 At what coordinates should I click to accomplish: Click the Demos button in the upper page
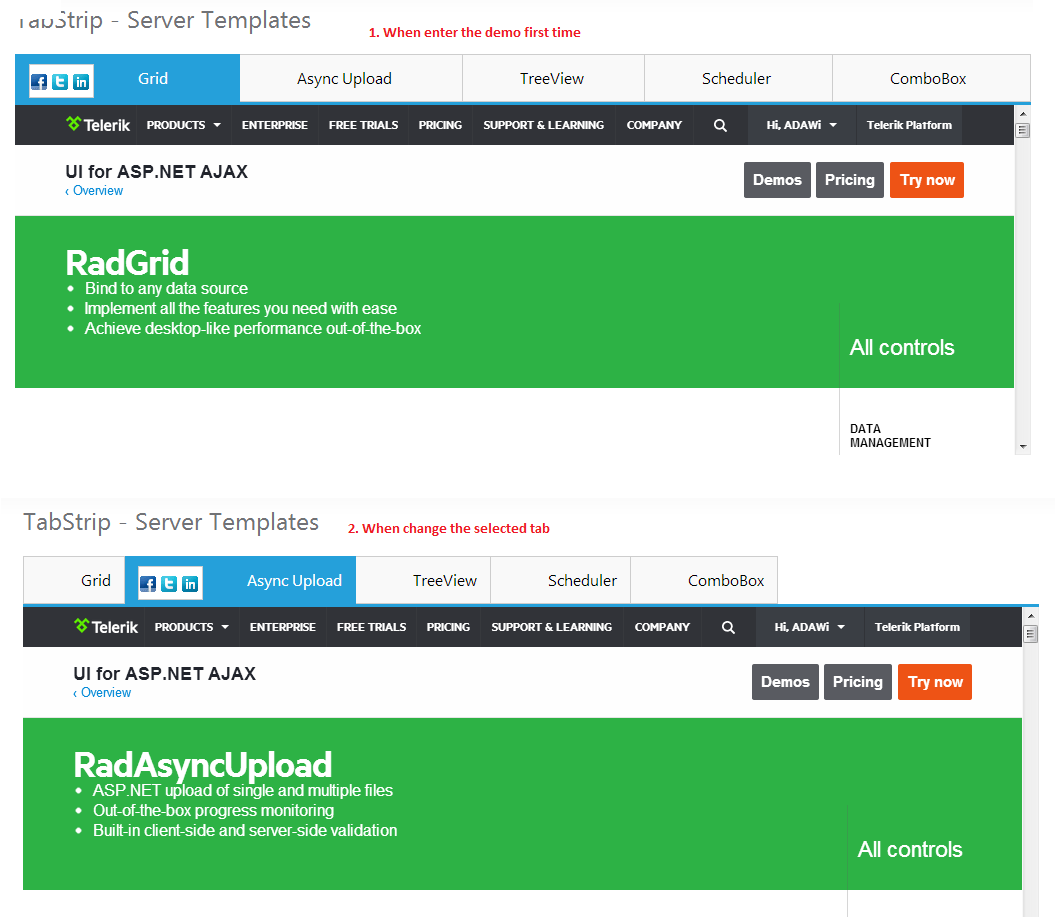(777, 180)
